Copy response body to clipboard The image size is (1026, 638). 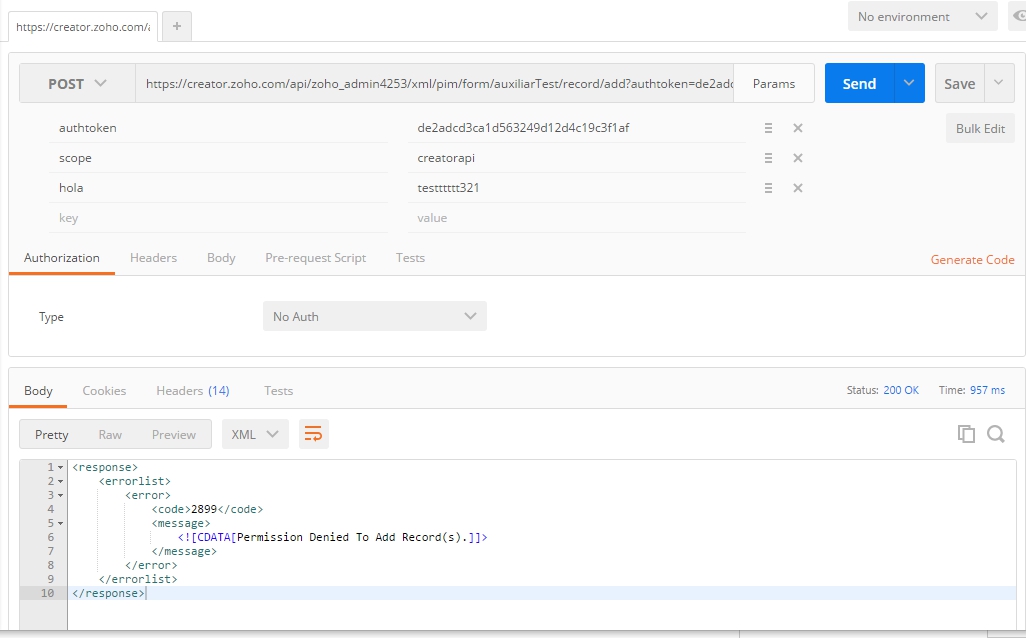(x=966, y=434)
